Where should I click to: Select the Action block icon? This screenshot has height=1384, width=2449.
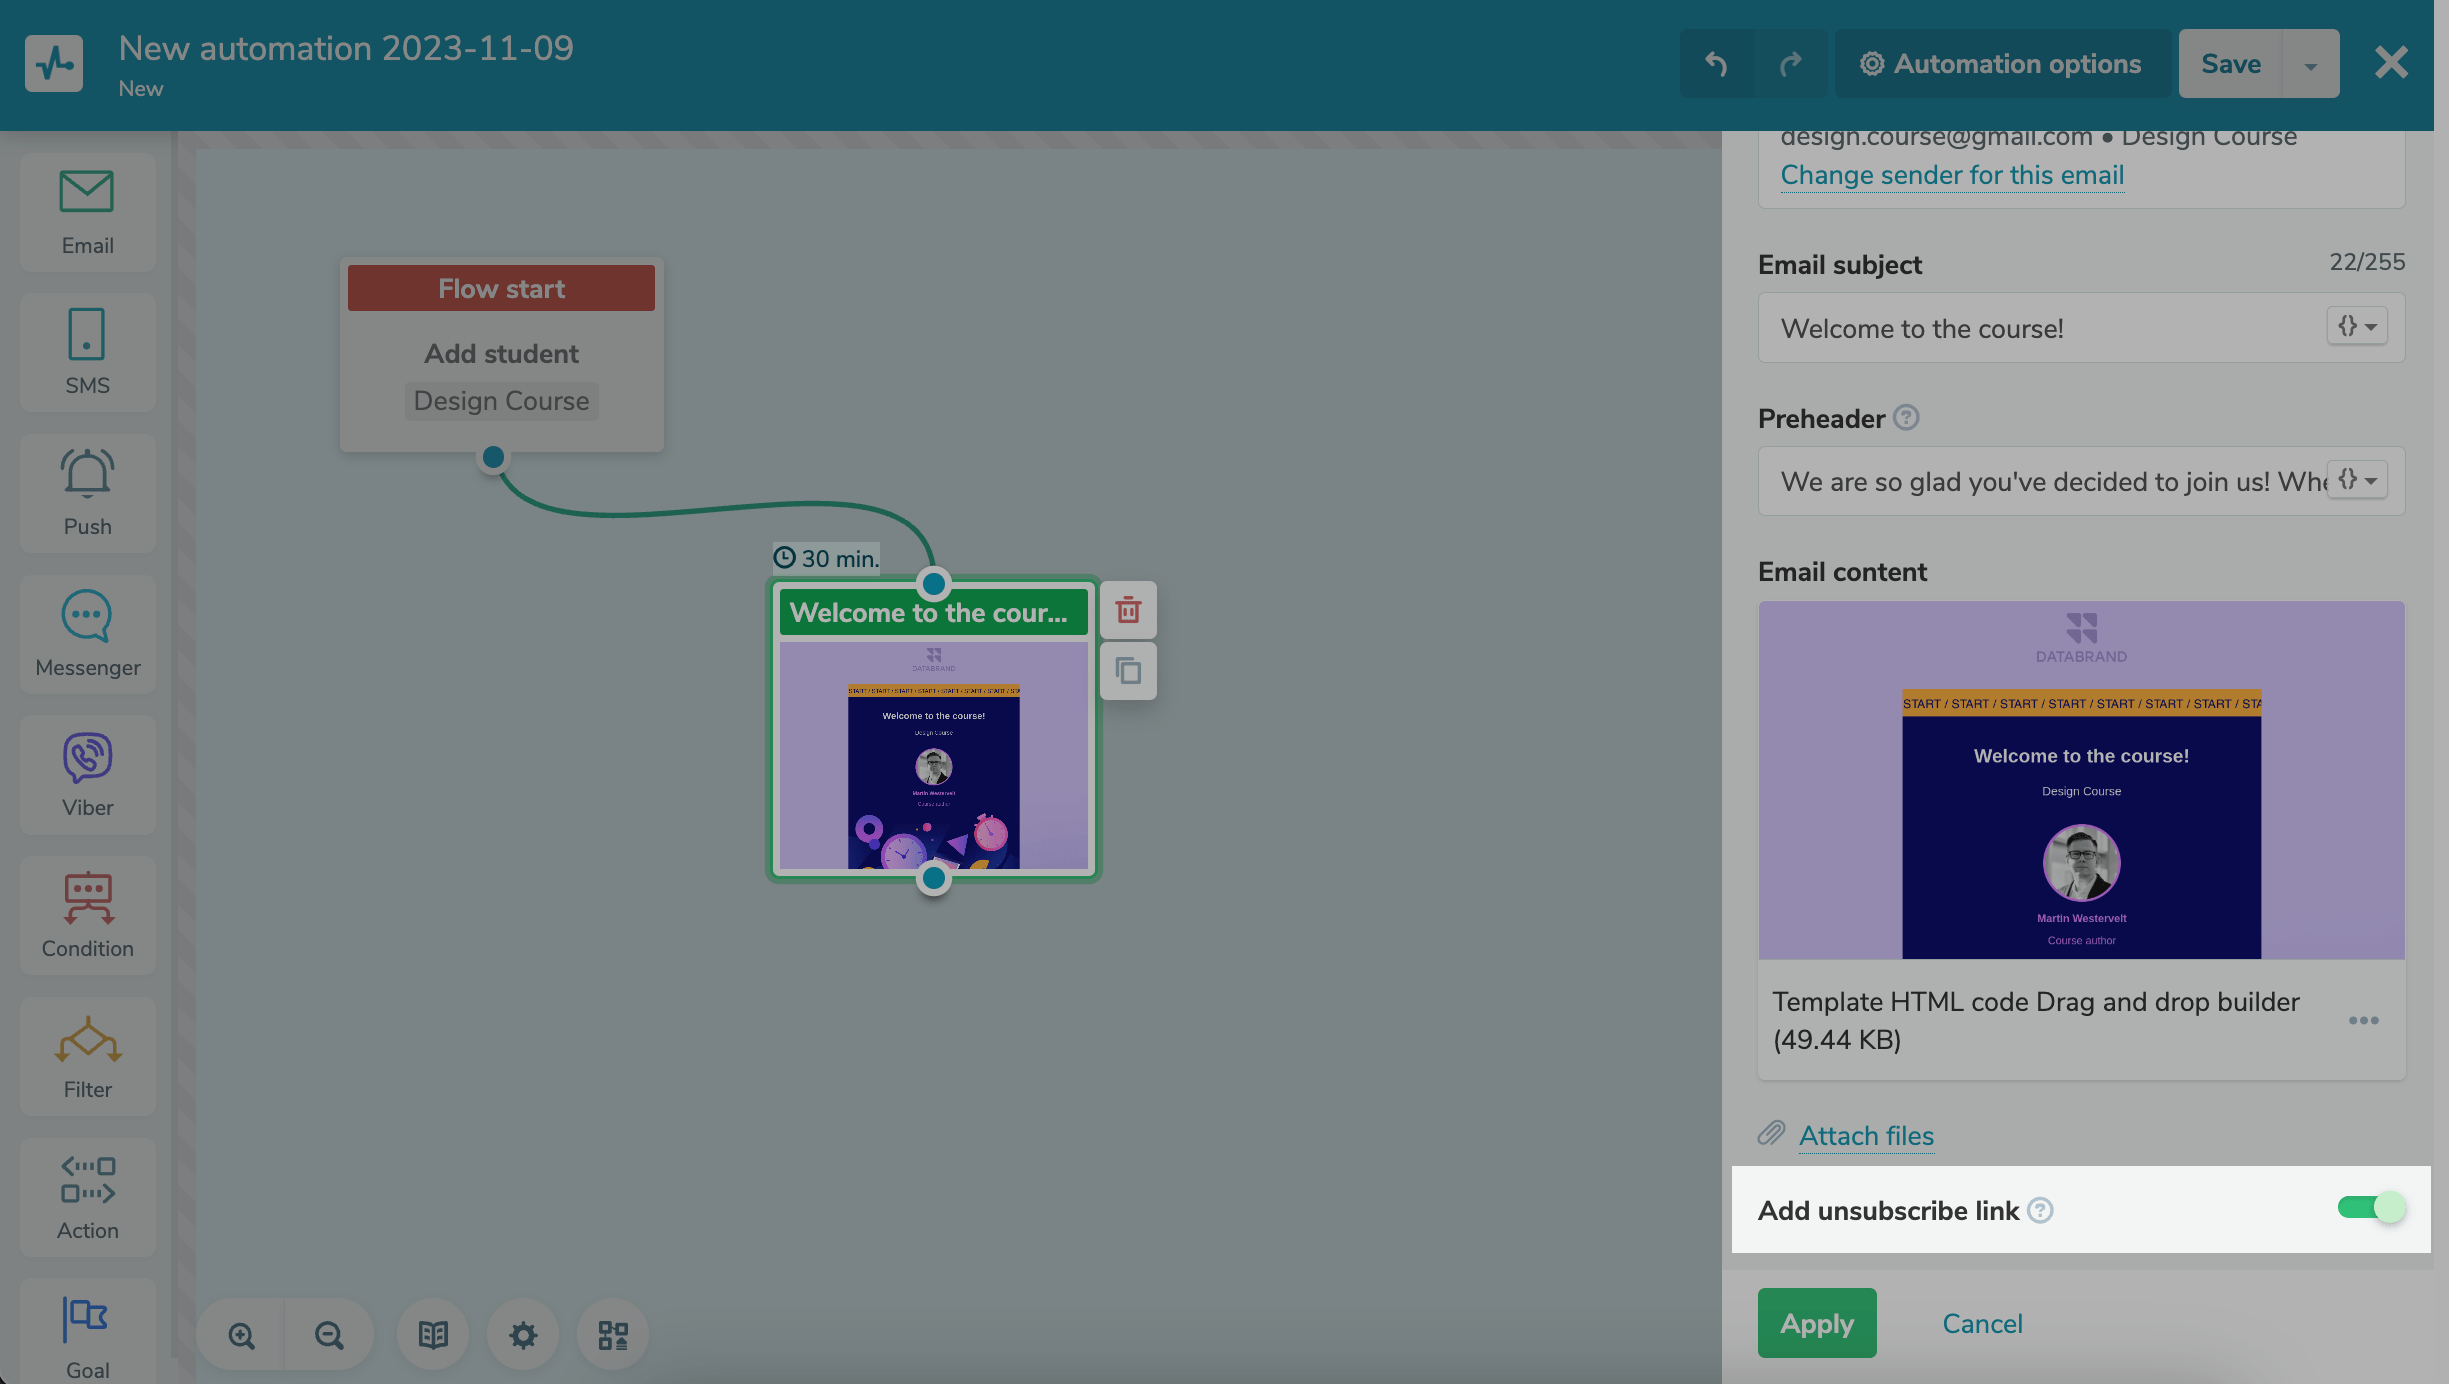87,1197
